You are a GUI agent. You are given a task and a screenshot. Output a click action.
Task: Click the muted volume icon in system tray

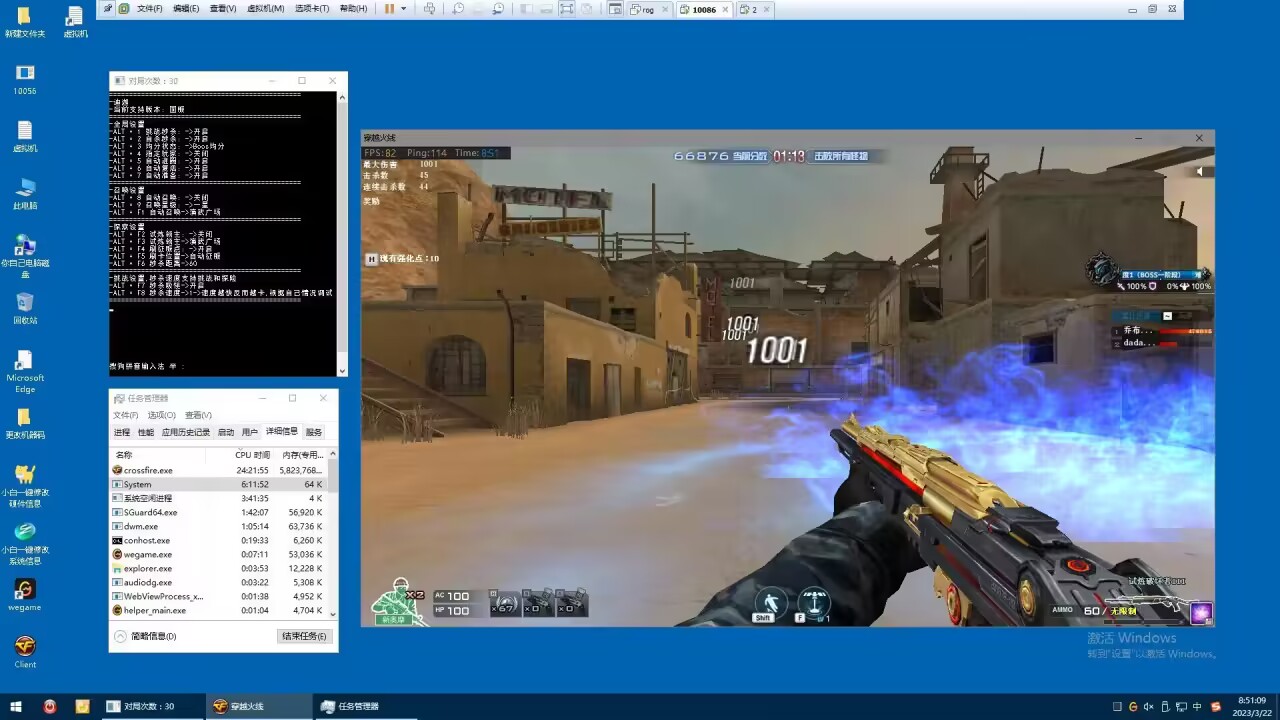click(x=1148, y=706)
